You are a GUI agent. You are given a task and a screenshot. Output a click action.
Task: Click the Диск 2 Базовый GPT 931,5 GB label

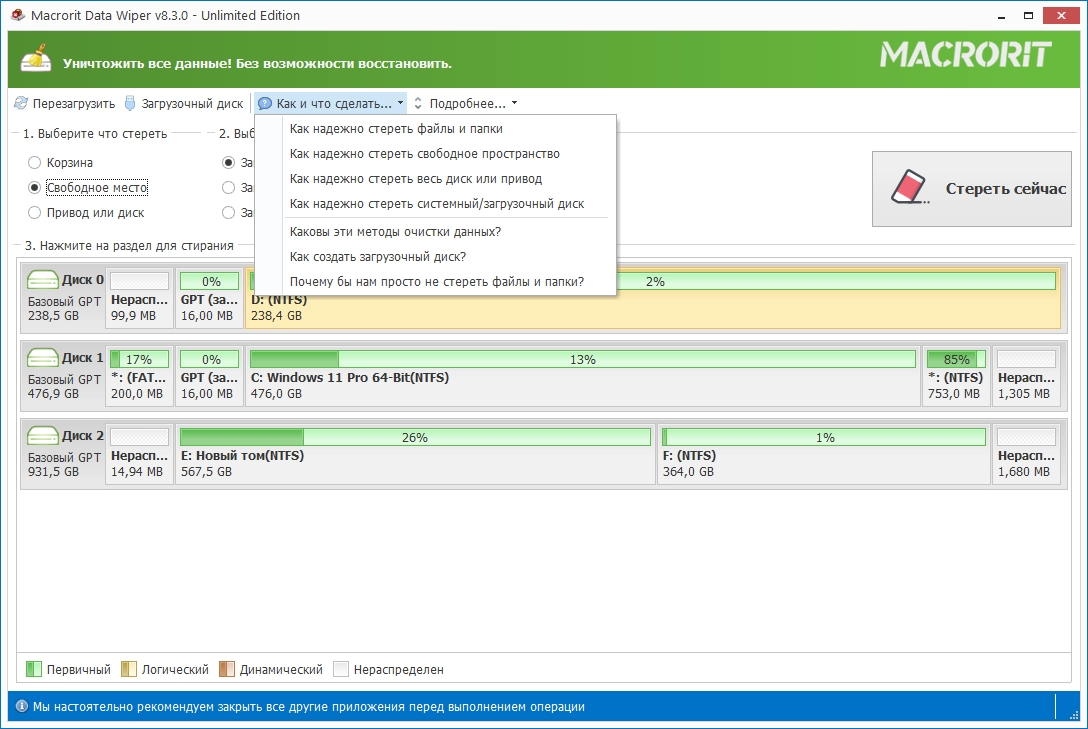(x=64, y=454)
